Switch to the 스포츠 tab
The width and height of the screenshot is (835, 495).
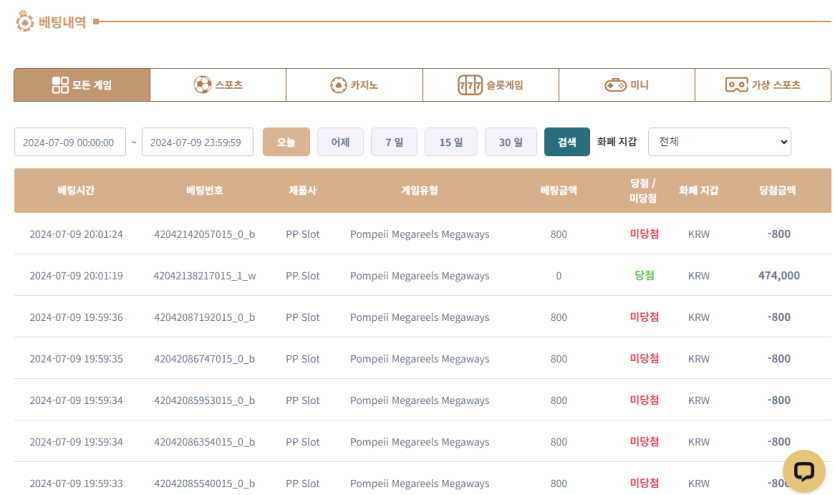coord(218,85)
